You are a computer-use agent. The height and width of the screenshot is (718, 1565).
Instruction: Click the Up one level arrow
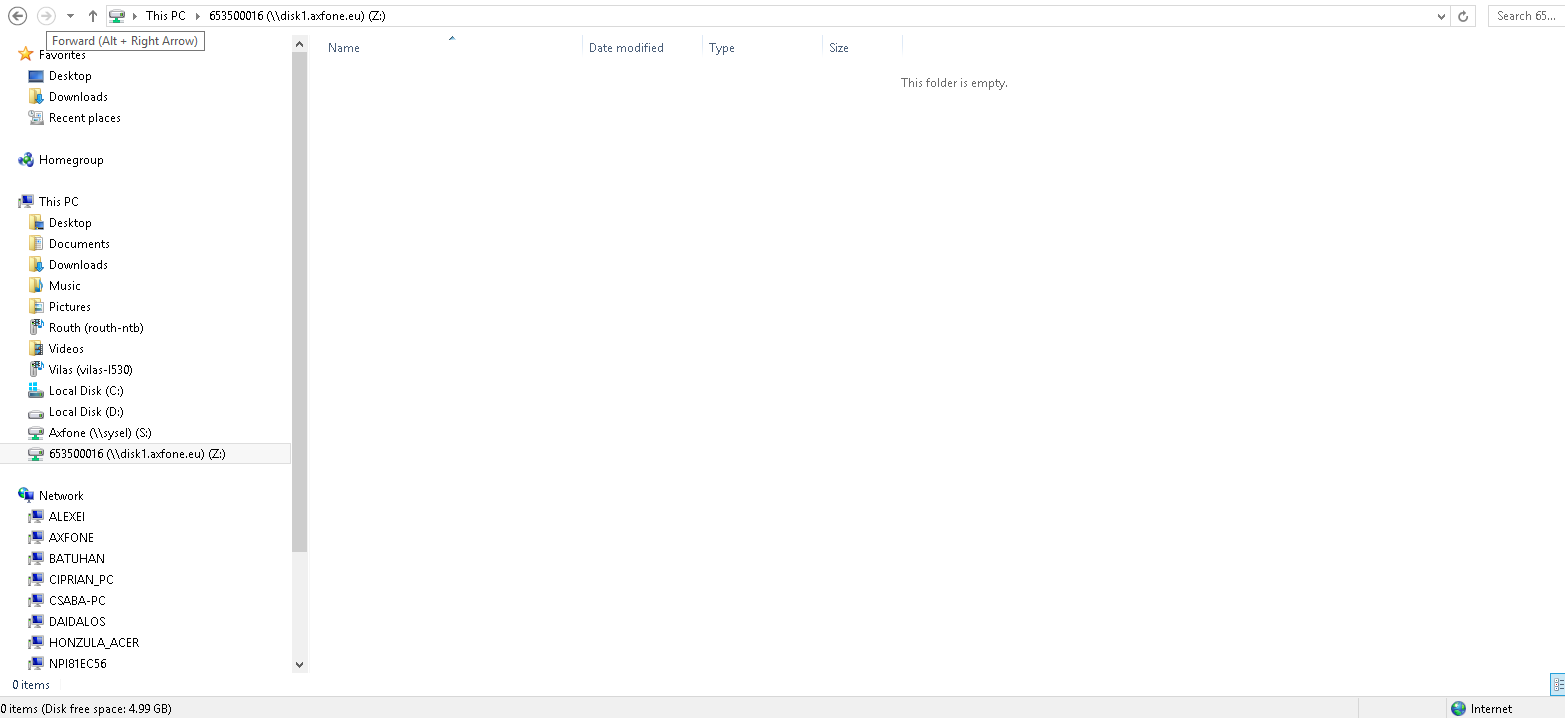tap(93, 16)
